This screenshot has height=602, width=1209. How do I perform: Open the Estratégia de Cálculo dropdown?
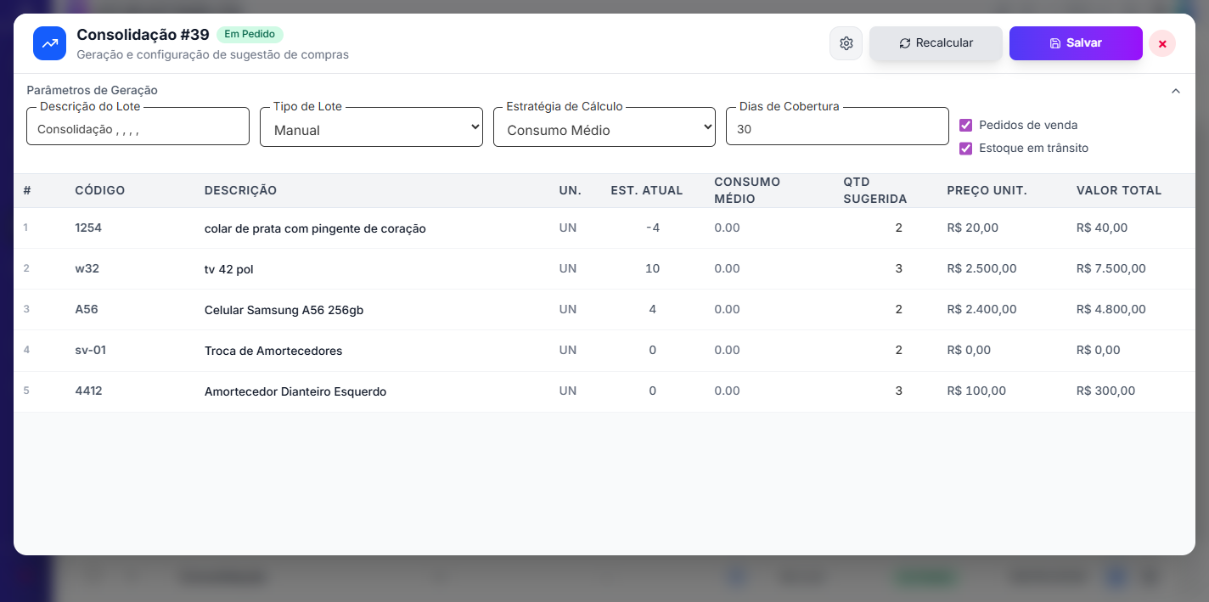(604, 127)
